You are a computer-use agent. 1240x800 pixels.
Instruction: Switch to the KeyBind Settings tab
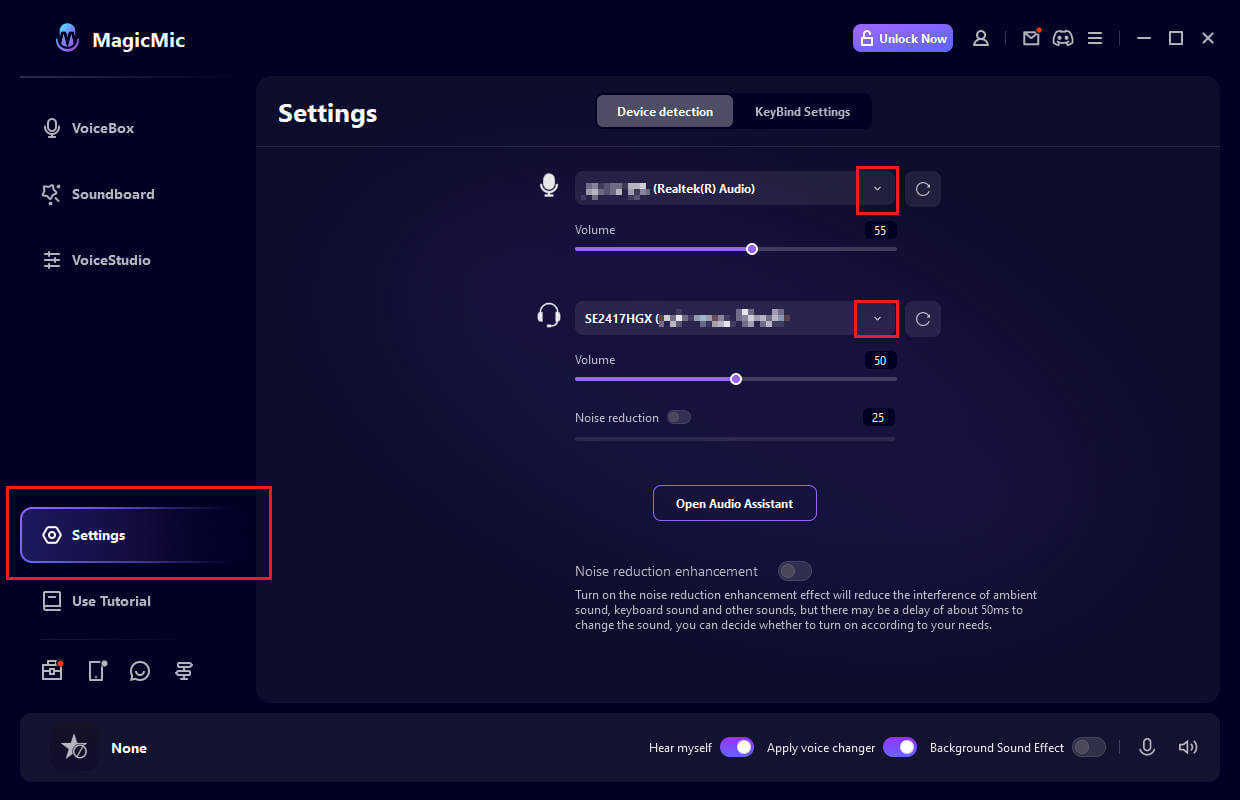[802, 111]
